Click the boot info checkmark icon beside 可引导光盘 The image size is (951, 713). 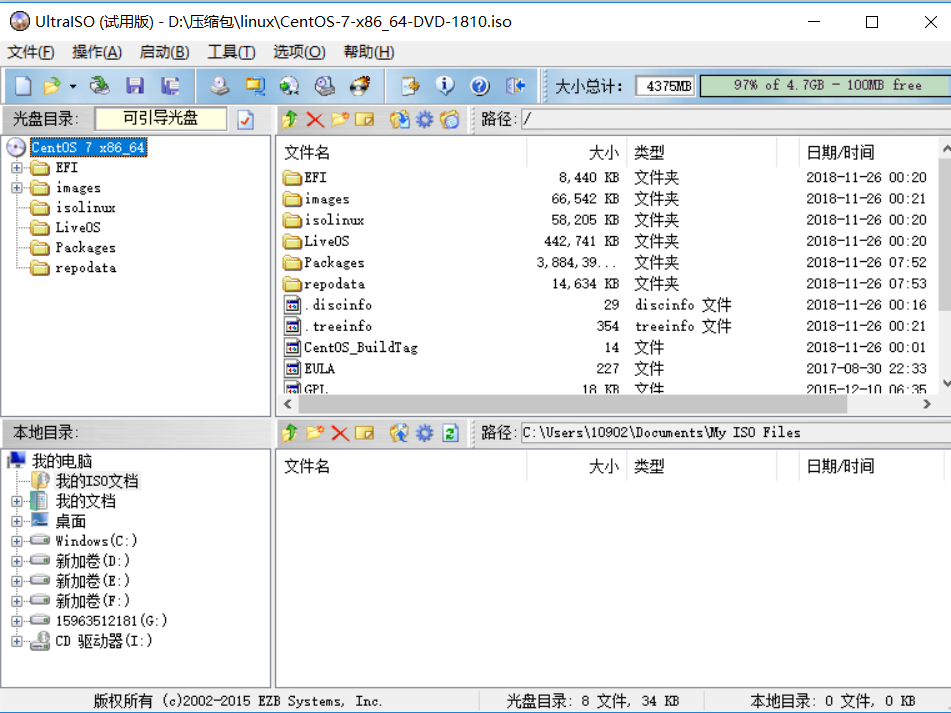246,119
